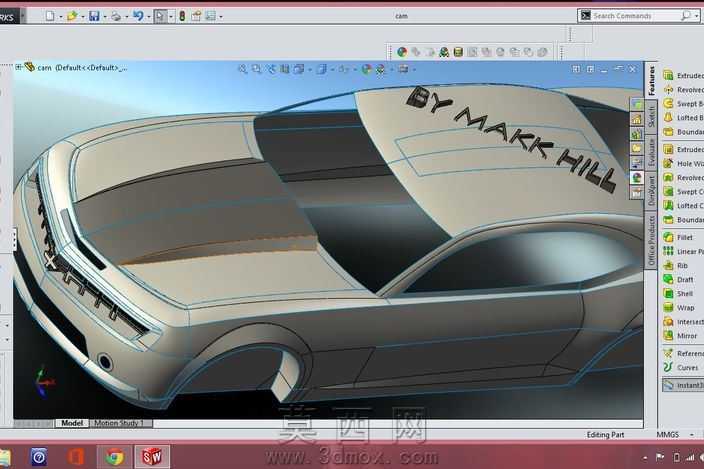The width and height of the screenshot is (704, 469).
Task: Click Edit Appearance sphere in the view toolbar
Action: [366, 69]
